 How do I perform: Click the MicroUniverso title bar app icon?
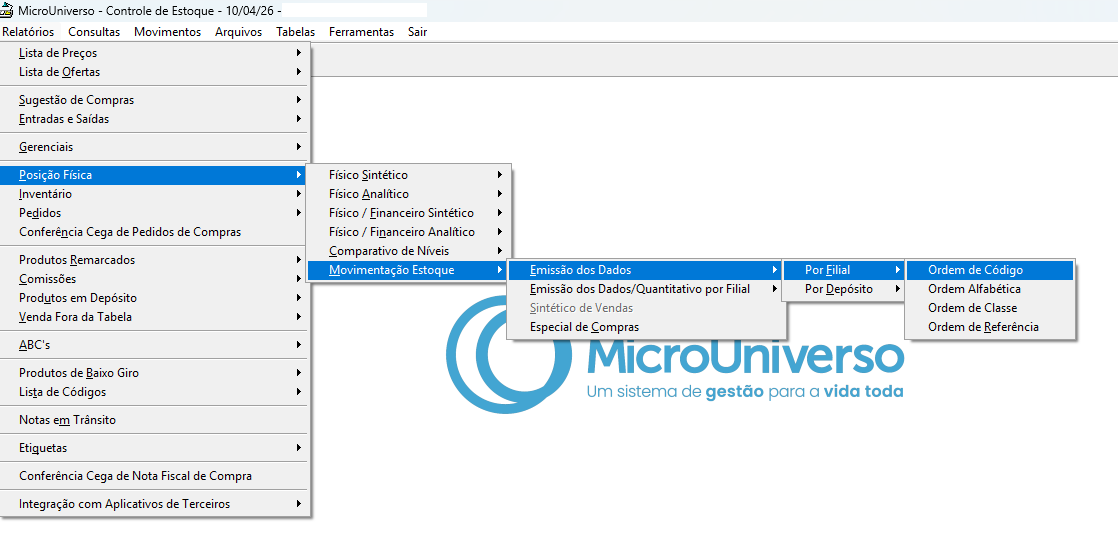[x=7, y=10]
